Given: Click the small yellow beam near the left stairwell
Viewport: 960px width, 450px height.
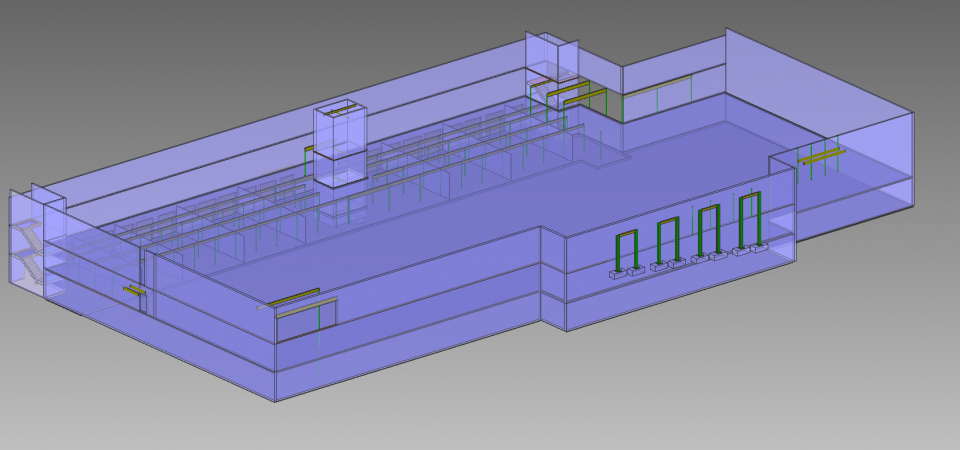Looking at the screenshot, I should [x=133, y=290].
